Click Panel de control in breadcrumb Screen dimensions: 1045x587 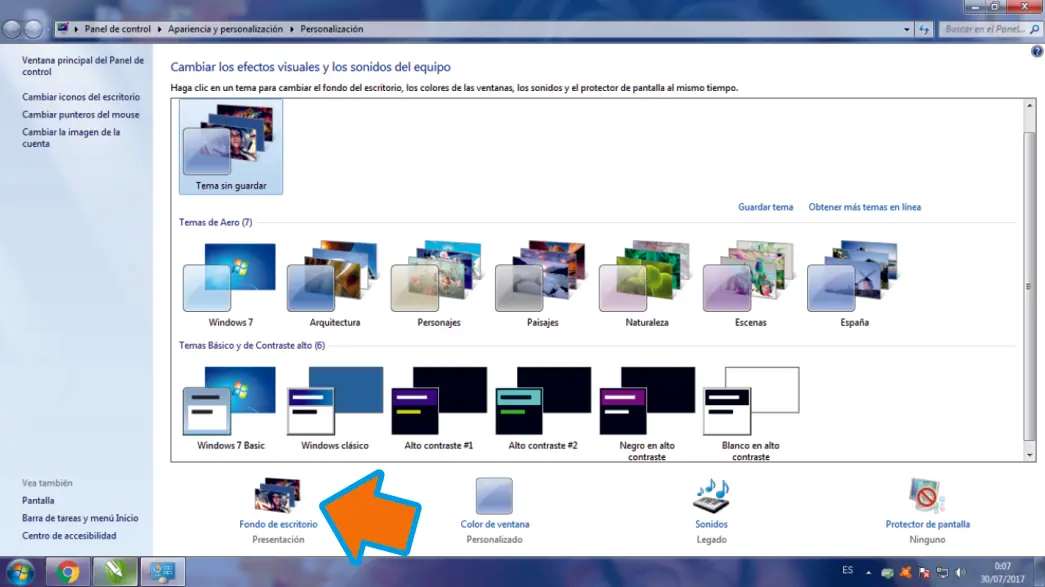click(117, 29)
